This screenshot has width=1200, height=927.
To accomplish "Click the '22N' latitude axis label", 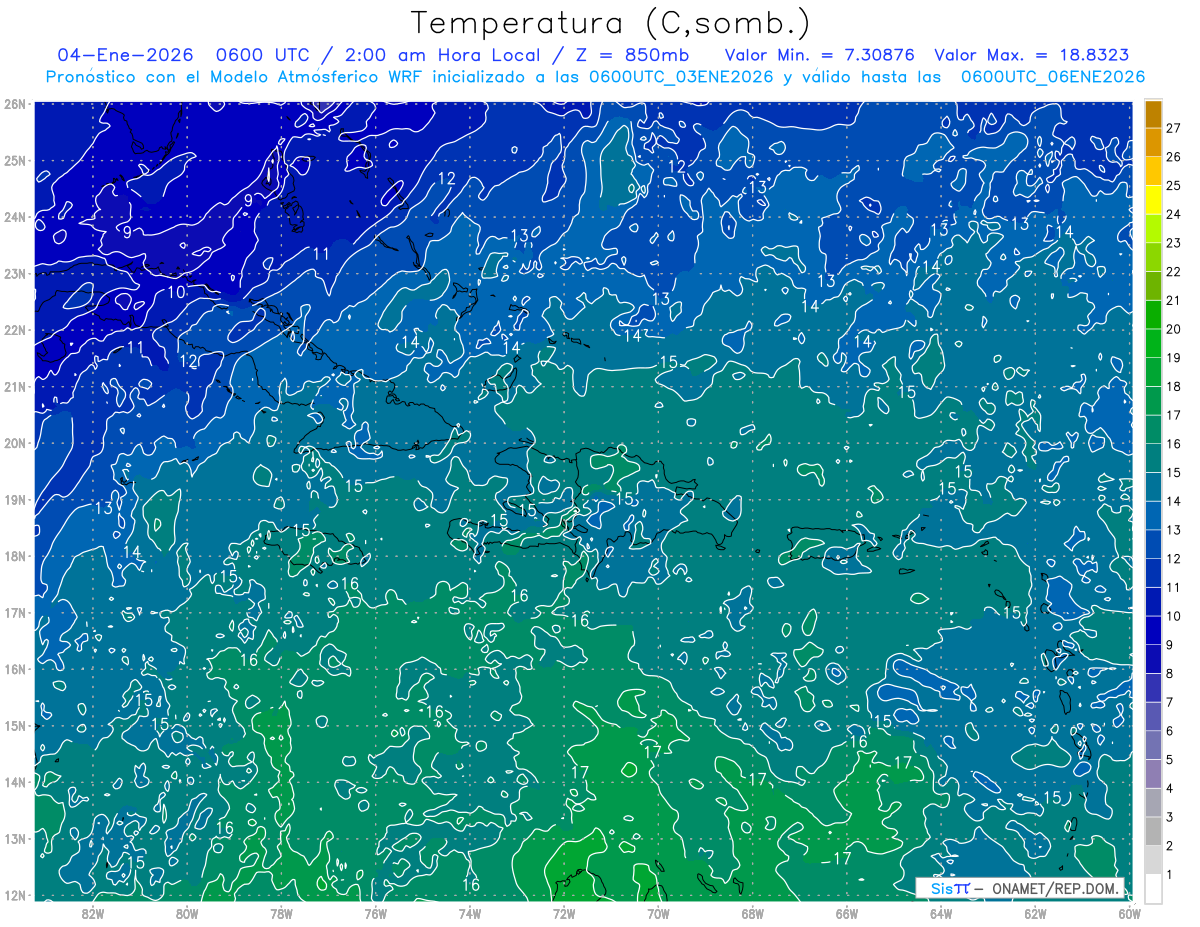I will tap(14, 330).
